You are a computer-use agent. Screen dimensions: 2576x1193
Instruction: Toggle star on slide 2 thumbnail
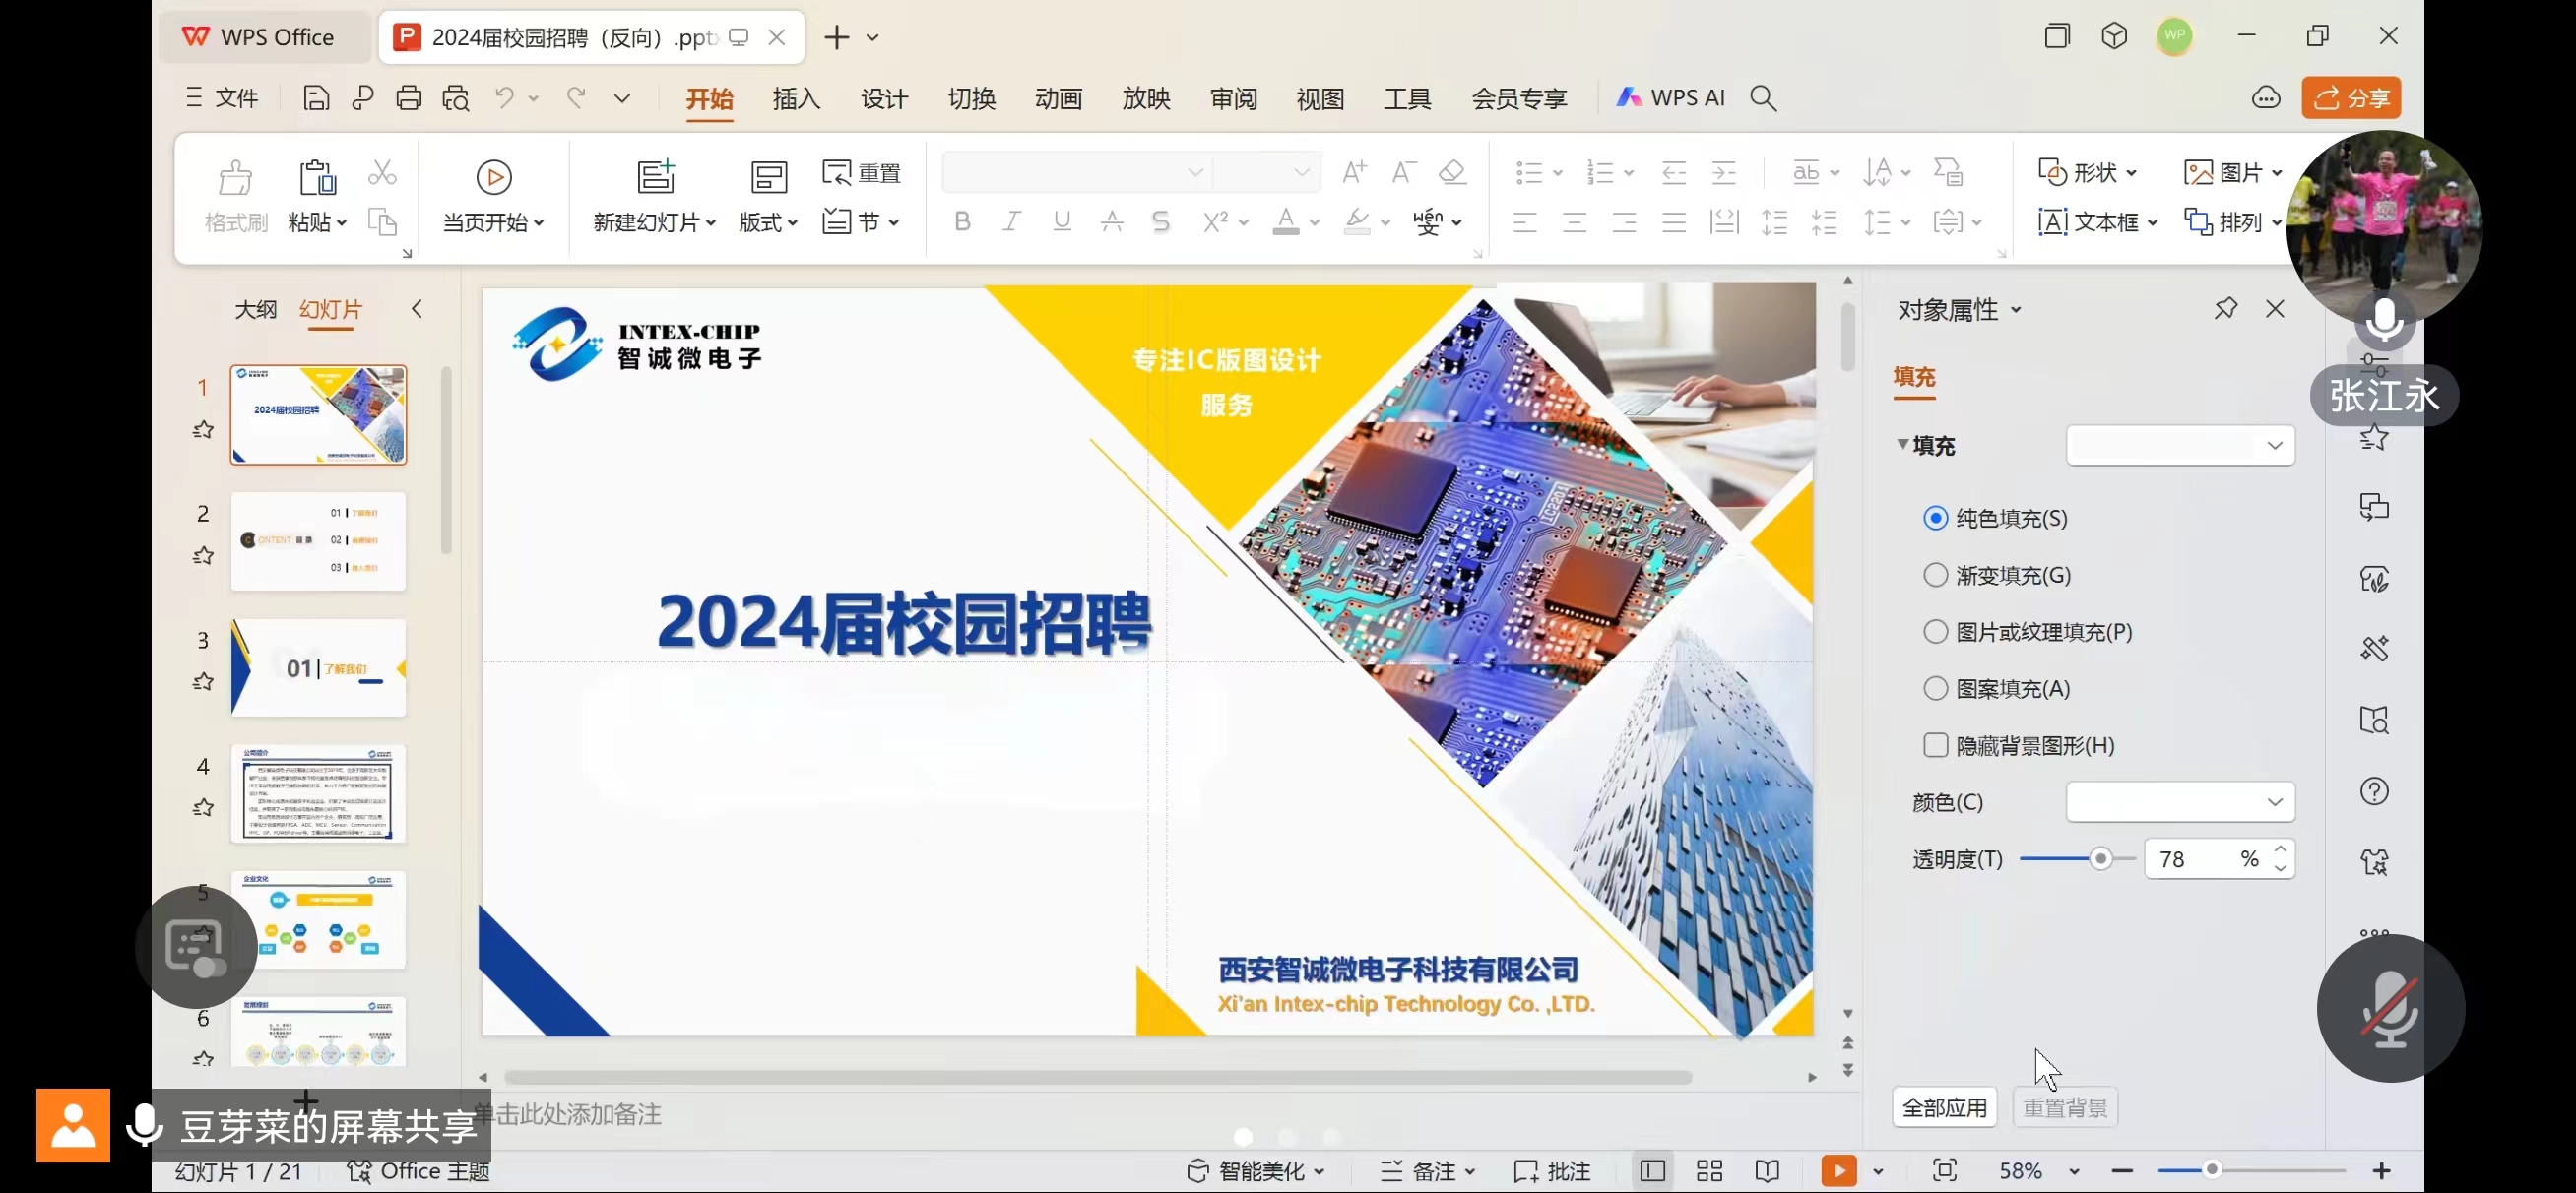(x=203, y=556)
